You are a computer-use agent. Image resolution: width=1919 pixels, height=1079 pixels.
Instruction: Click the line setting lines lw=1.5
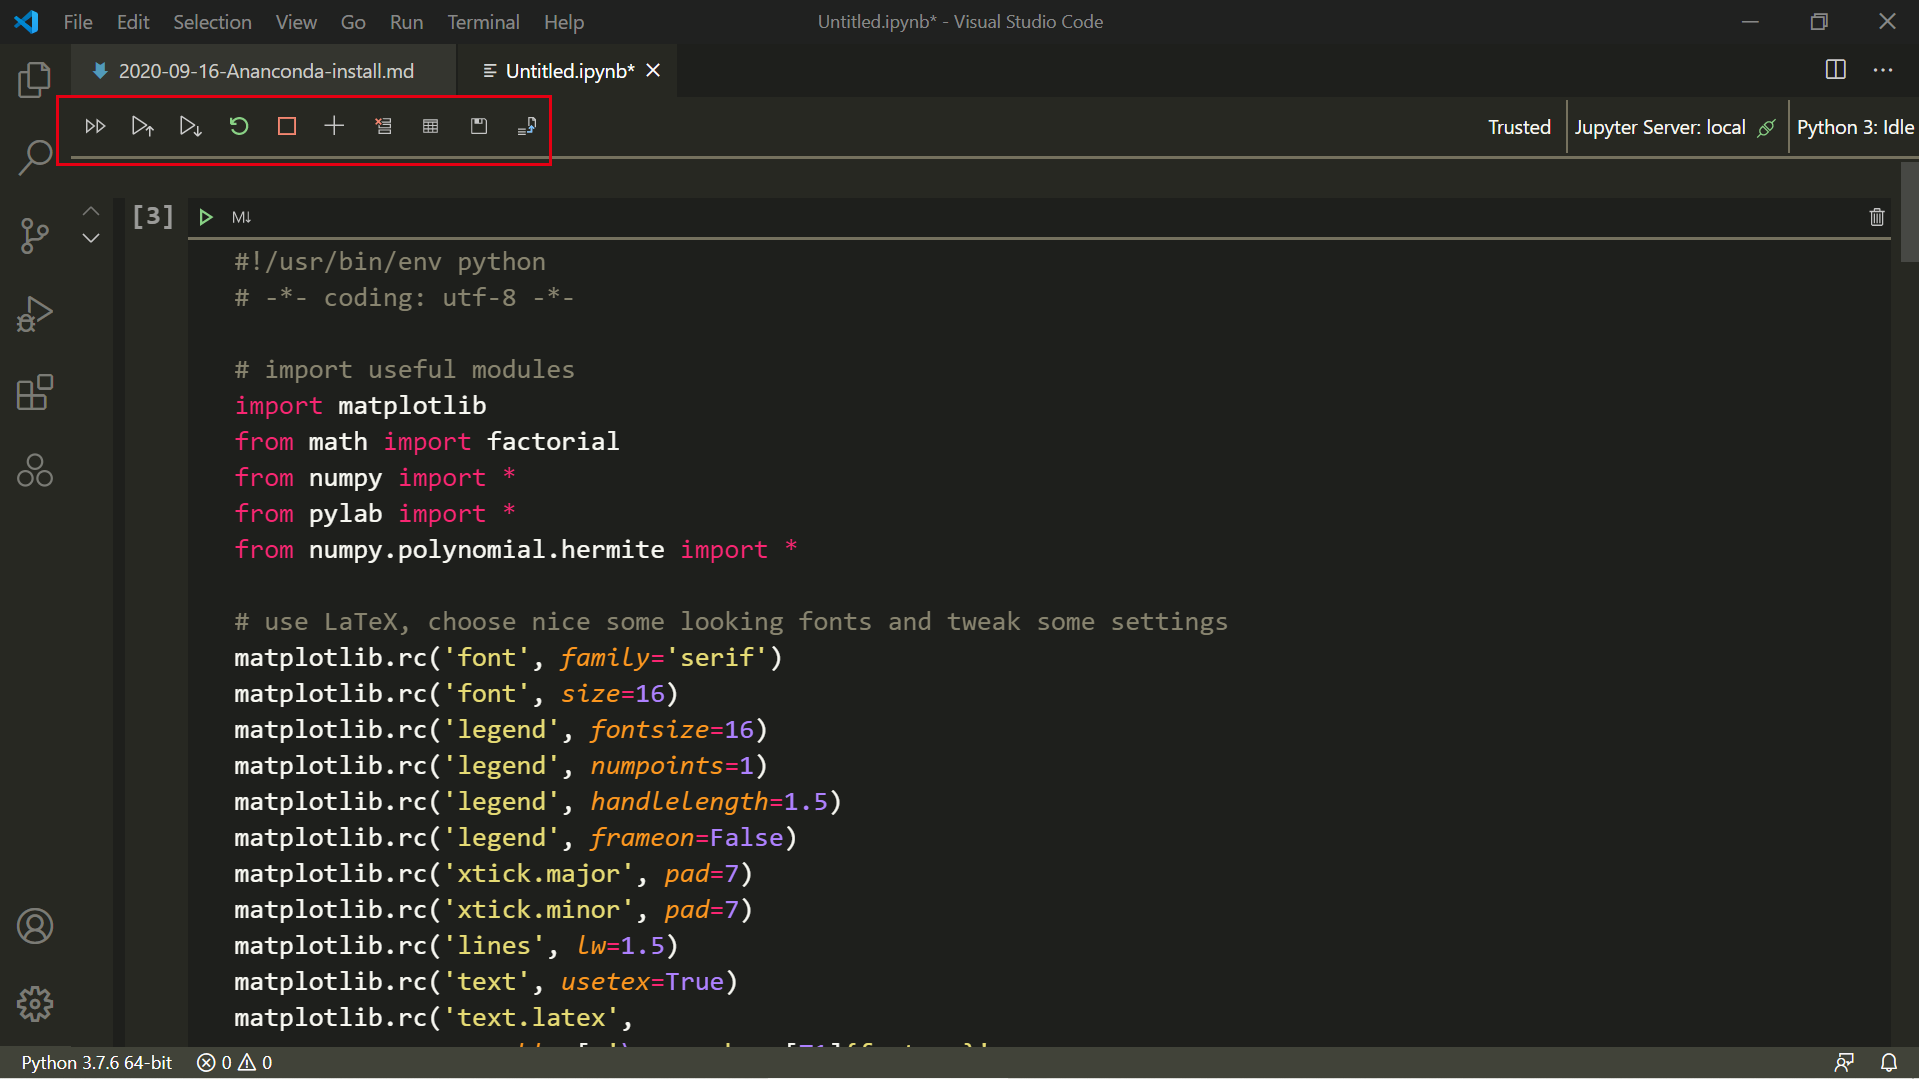pyautogui.click(x=456, y=945)
